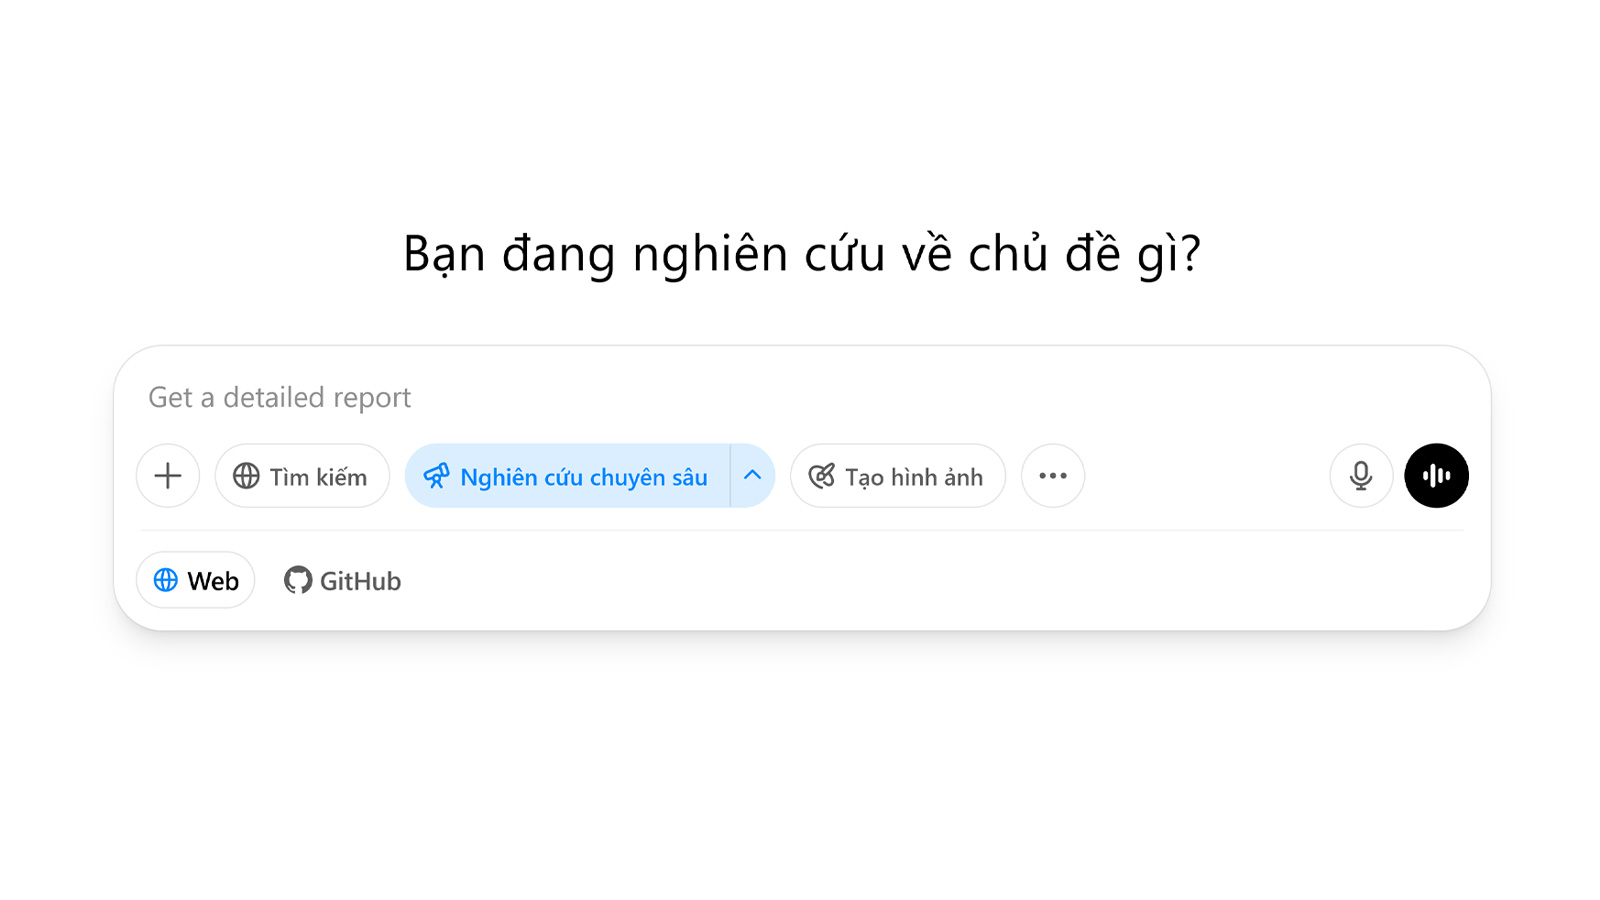Screen dimensions: 1600x900
Task: Start voice mode with the black waveform icon
Action: (1436, 476)
